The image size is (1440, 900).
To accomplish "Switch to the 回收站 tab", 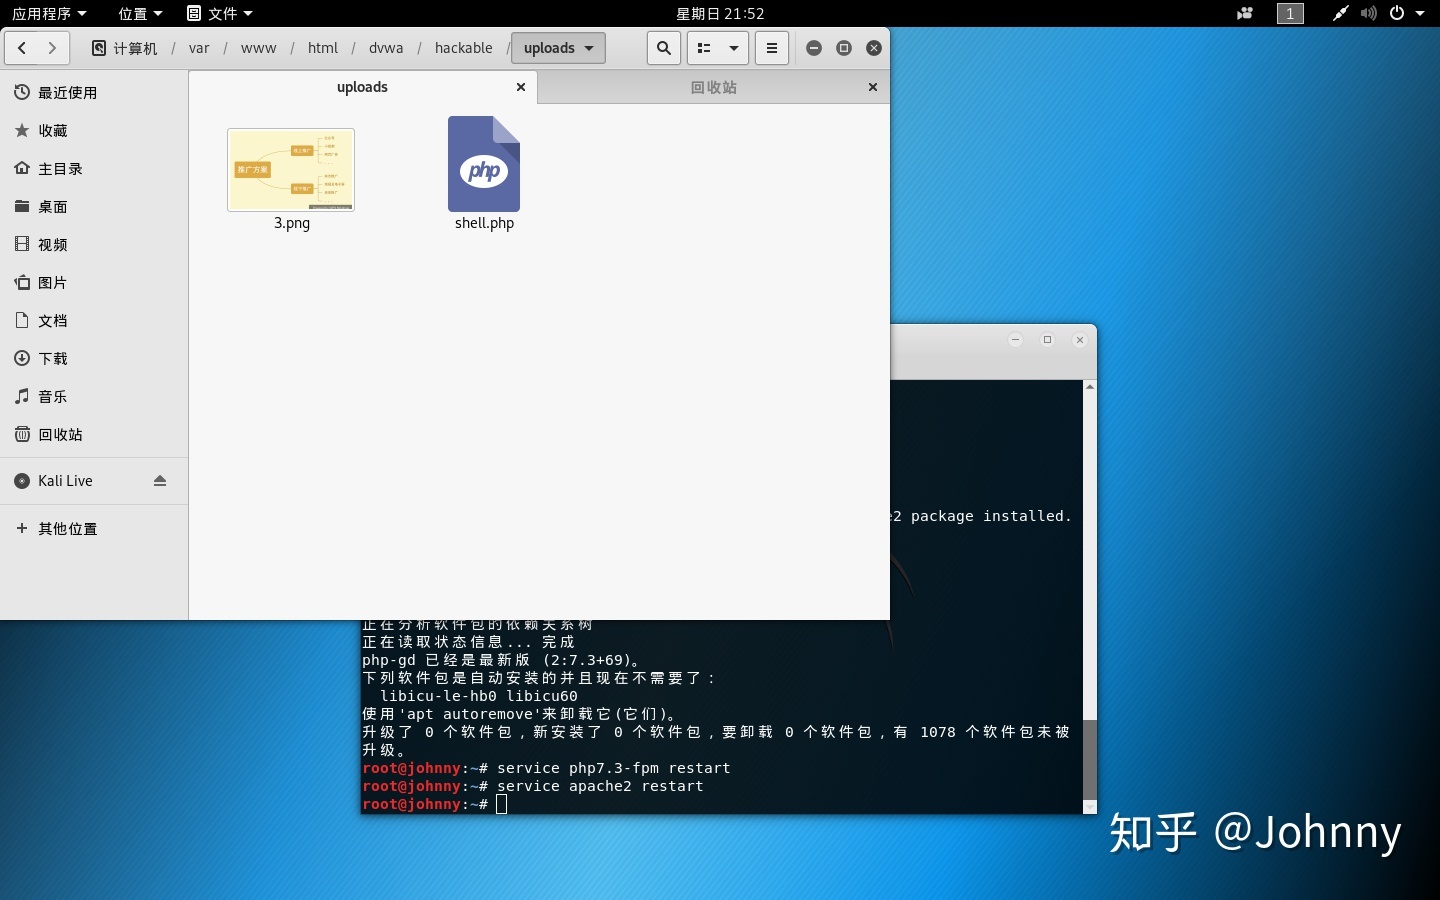I will point(714,87).
